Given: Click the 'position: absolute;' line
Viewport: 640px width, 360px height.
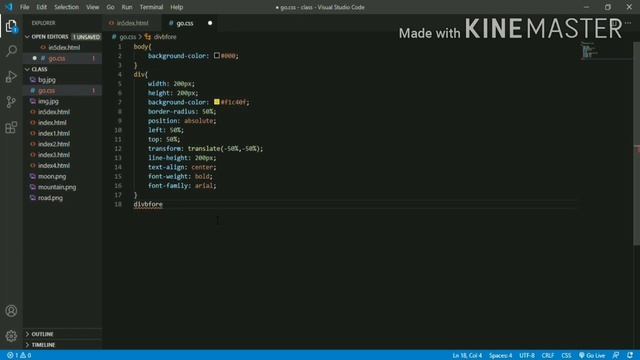Looking at the screenshot, I should pos(182,121).
